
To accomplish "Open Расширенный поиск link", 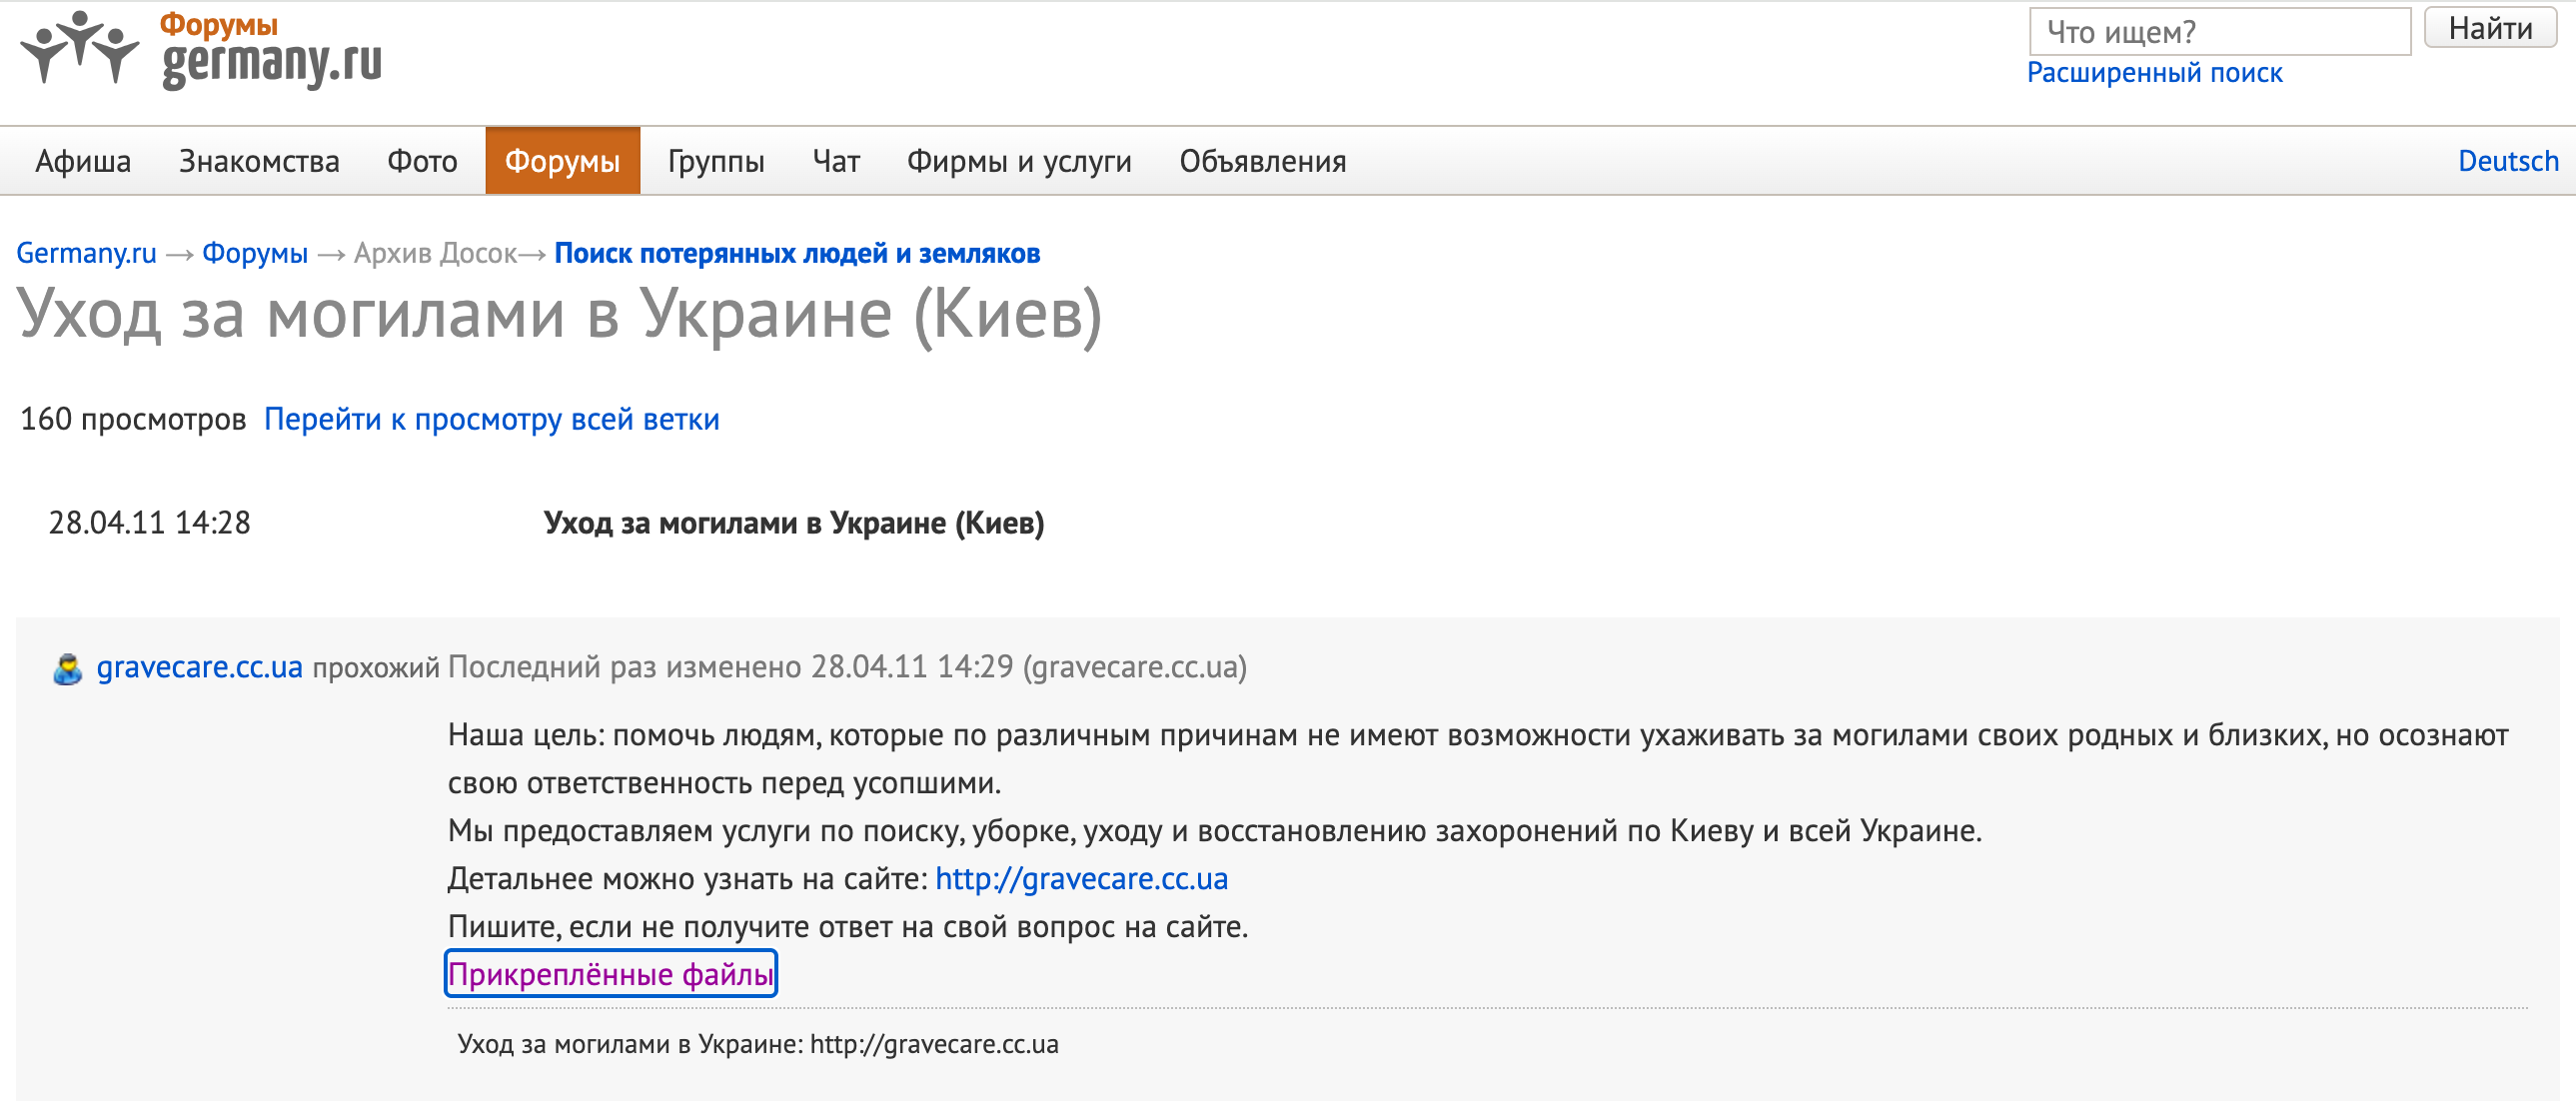I will coord(2154,73).
